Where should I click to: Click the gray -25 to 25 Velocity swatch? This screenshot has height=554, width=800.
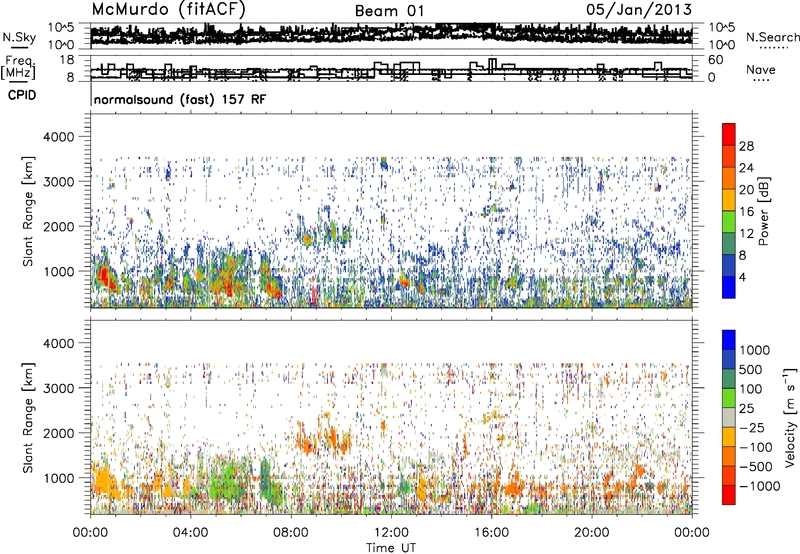point(729,417)
